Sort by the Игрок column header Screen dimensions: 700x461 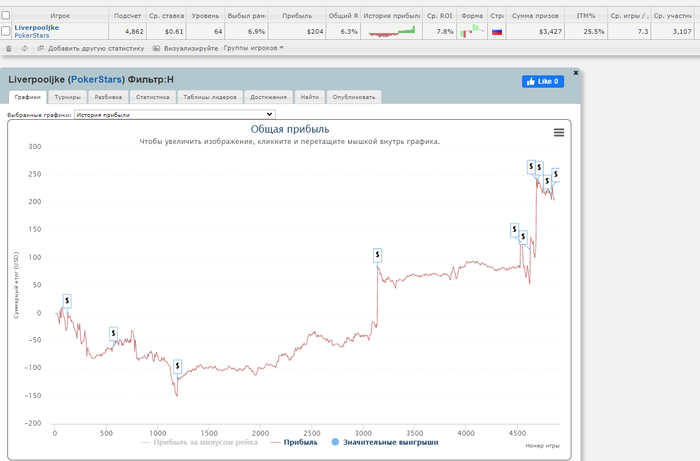60,16
